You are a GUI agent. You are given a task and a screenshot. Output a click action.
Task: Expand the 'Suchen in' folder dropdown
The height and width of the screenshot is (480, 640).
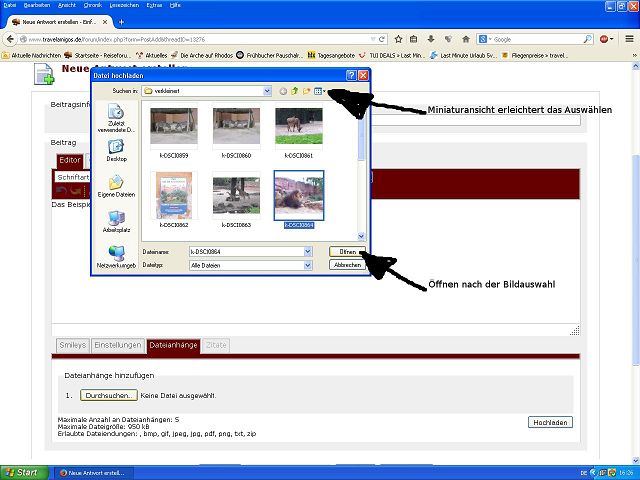pyautogui.click(x=266, y=91)
